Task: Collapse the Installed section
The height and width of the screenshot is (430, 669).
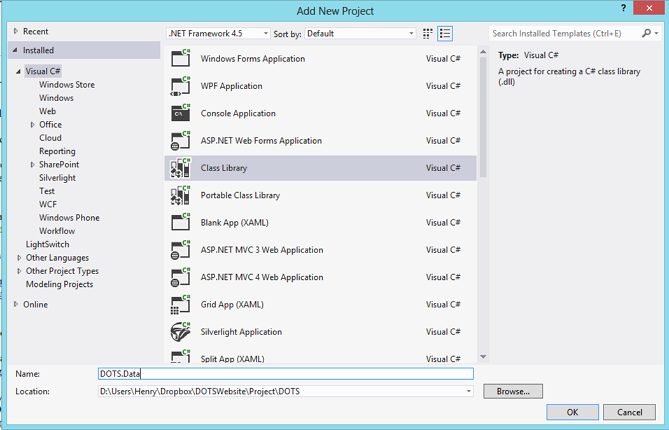Action: pos(15,50)
